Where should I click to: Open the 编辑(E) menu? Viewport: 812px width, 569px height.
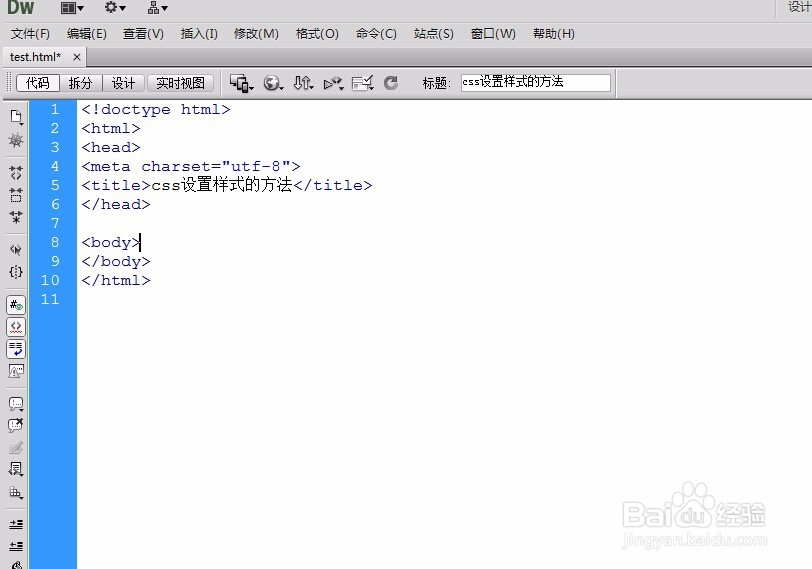pyautogui.click(x=86, y=34)
